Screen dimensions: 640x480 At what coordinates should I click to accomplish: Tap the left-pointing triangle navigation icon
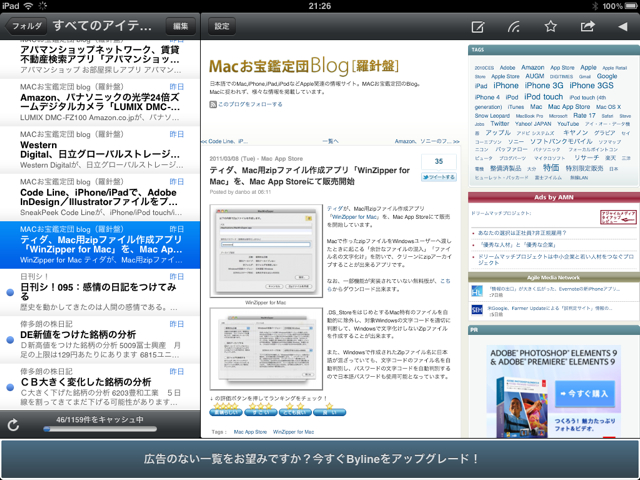point(621,26)
